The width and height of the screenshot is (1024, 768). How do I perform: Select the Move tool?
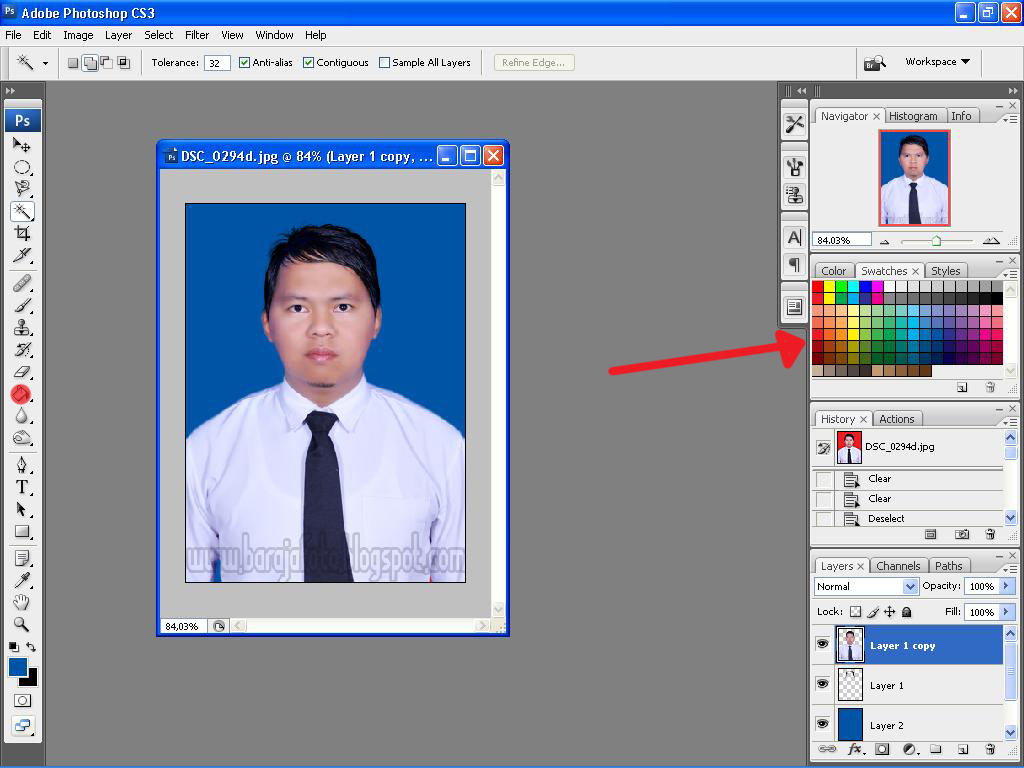coord(22,145)
